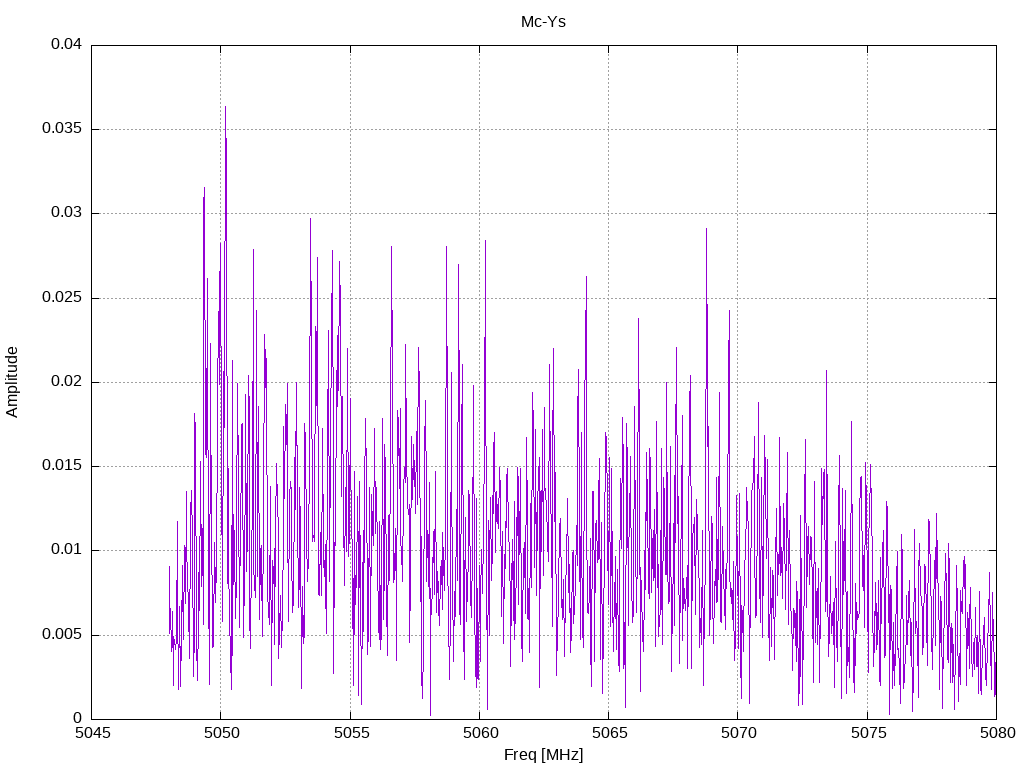Click the y-axis tick label '0'

click(x=78, y=718)
